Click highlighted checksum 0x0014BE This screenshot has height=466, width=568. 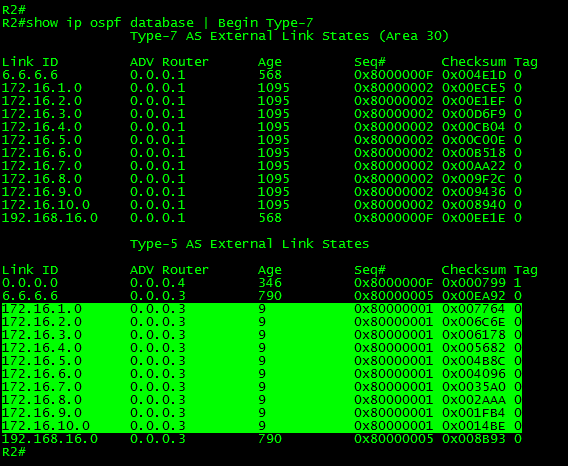tap(473, 427)
